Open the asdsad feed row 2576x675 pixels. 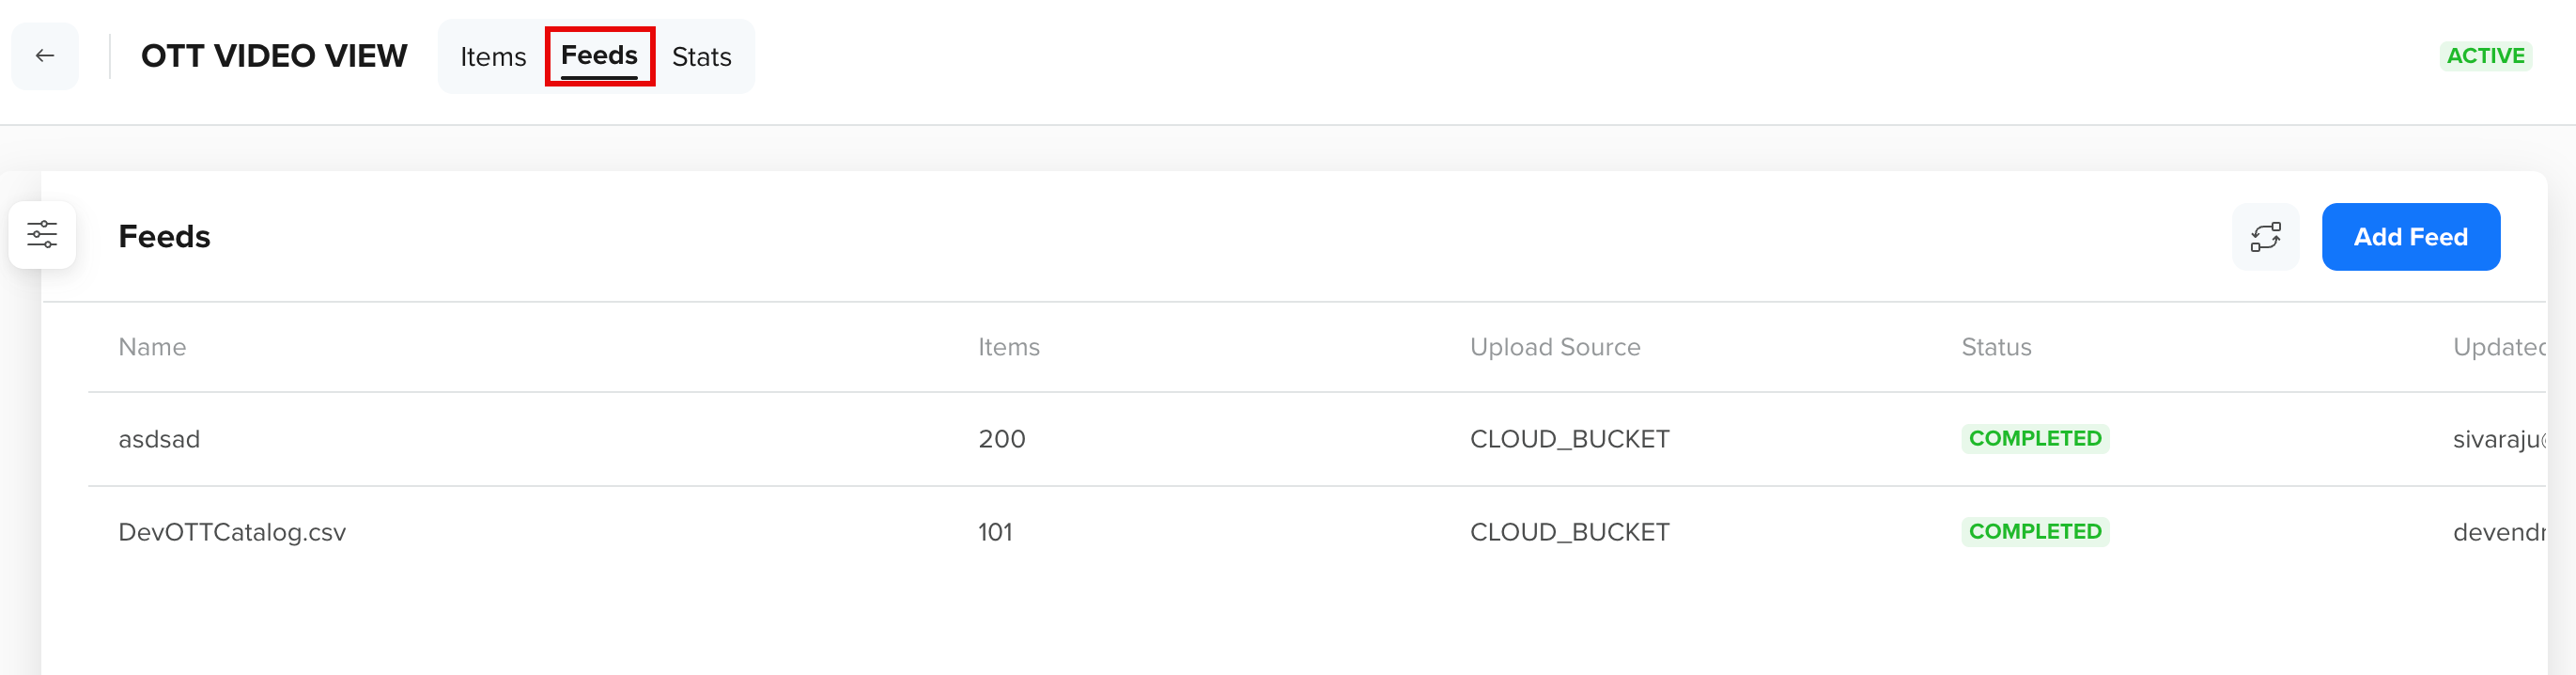click(x=1316, y=439)
